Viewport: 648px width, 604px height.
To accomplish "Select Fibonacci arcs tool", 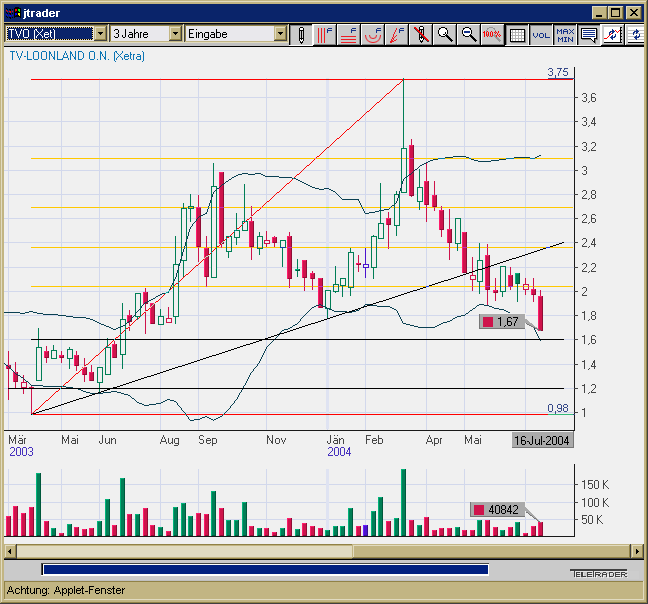I will click(x=373, y=34).
